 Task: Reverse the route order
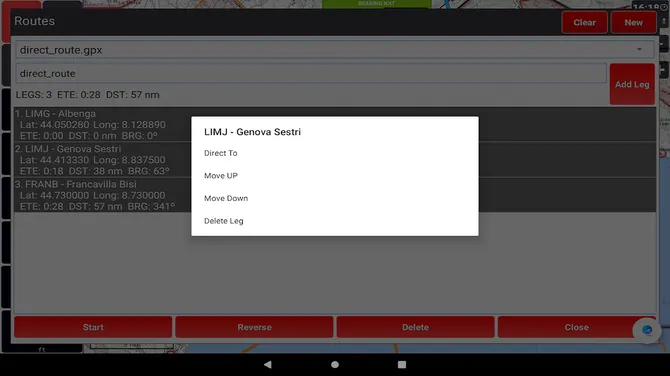(254, 327)
